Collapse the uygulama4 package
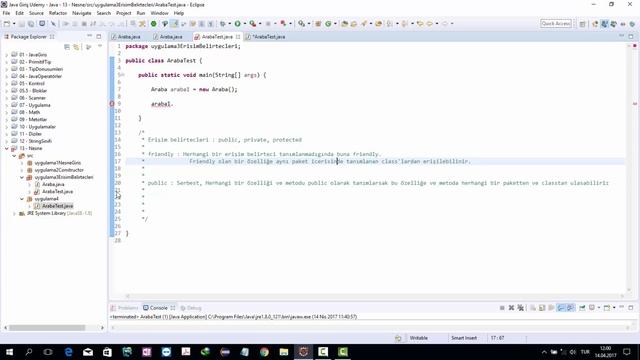The width and height of the screenshot is (640, 360). 22,199
